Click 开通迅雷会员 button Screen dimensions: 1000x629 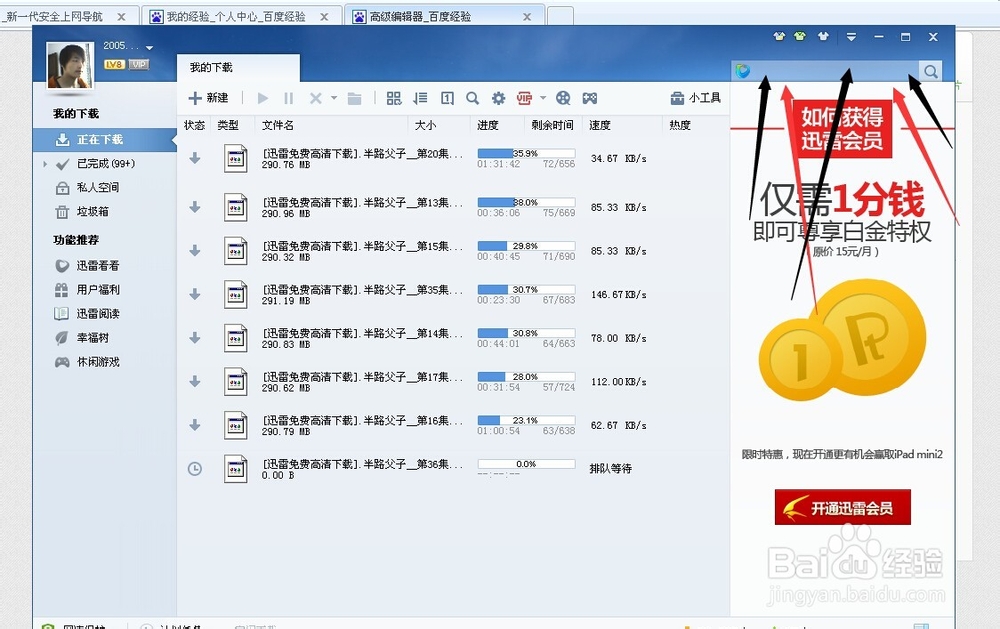[842, 507]
